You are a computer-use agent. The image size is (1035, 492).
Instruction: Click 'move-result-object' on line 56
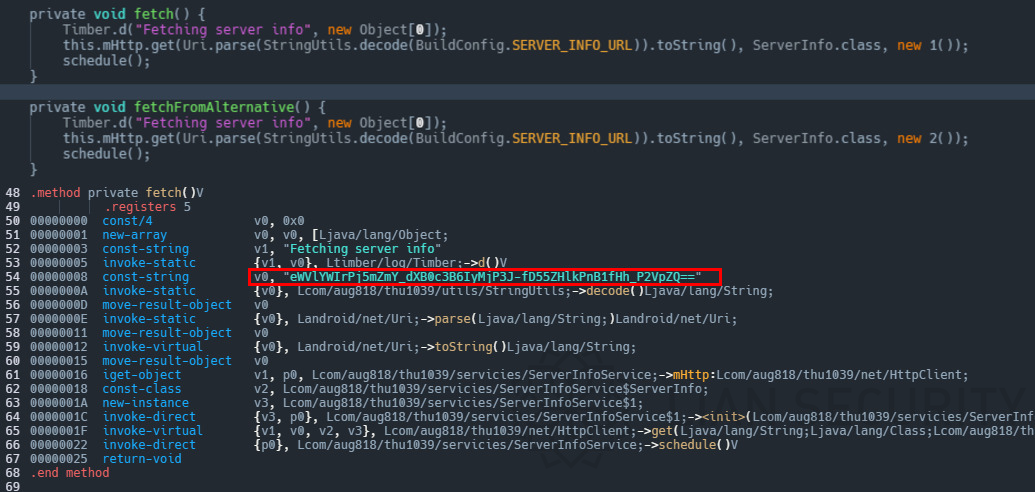(x=167, y=305)
